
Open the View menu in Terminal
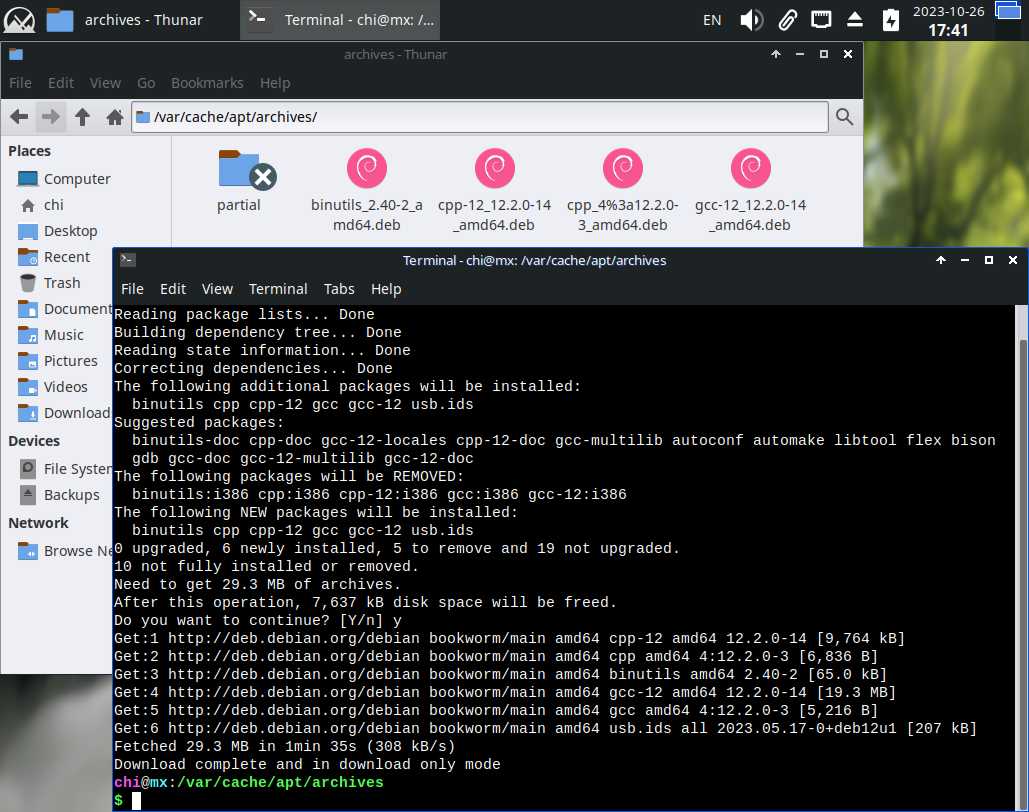click(217, 289)
